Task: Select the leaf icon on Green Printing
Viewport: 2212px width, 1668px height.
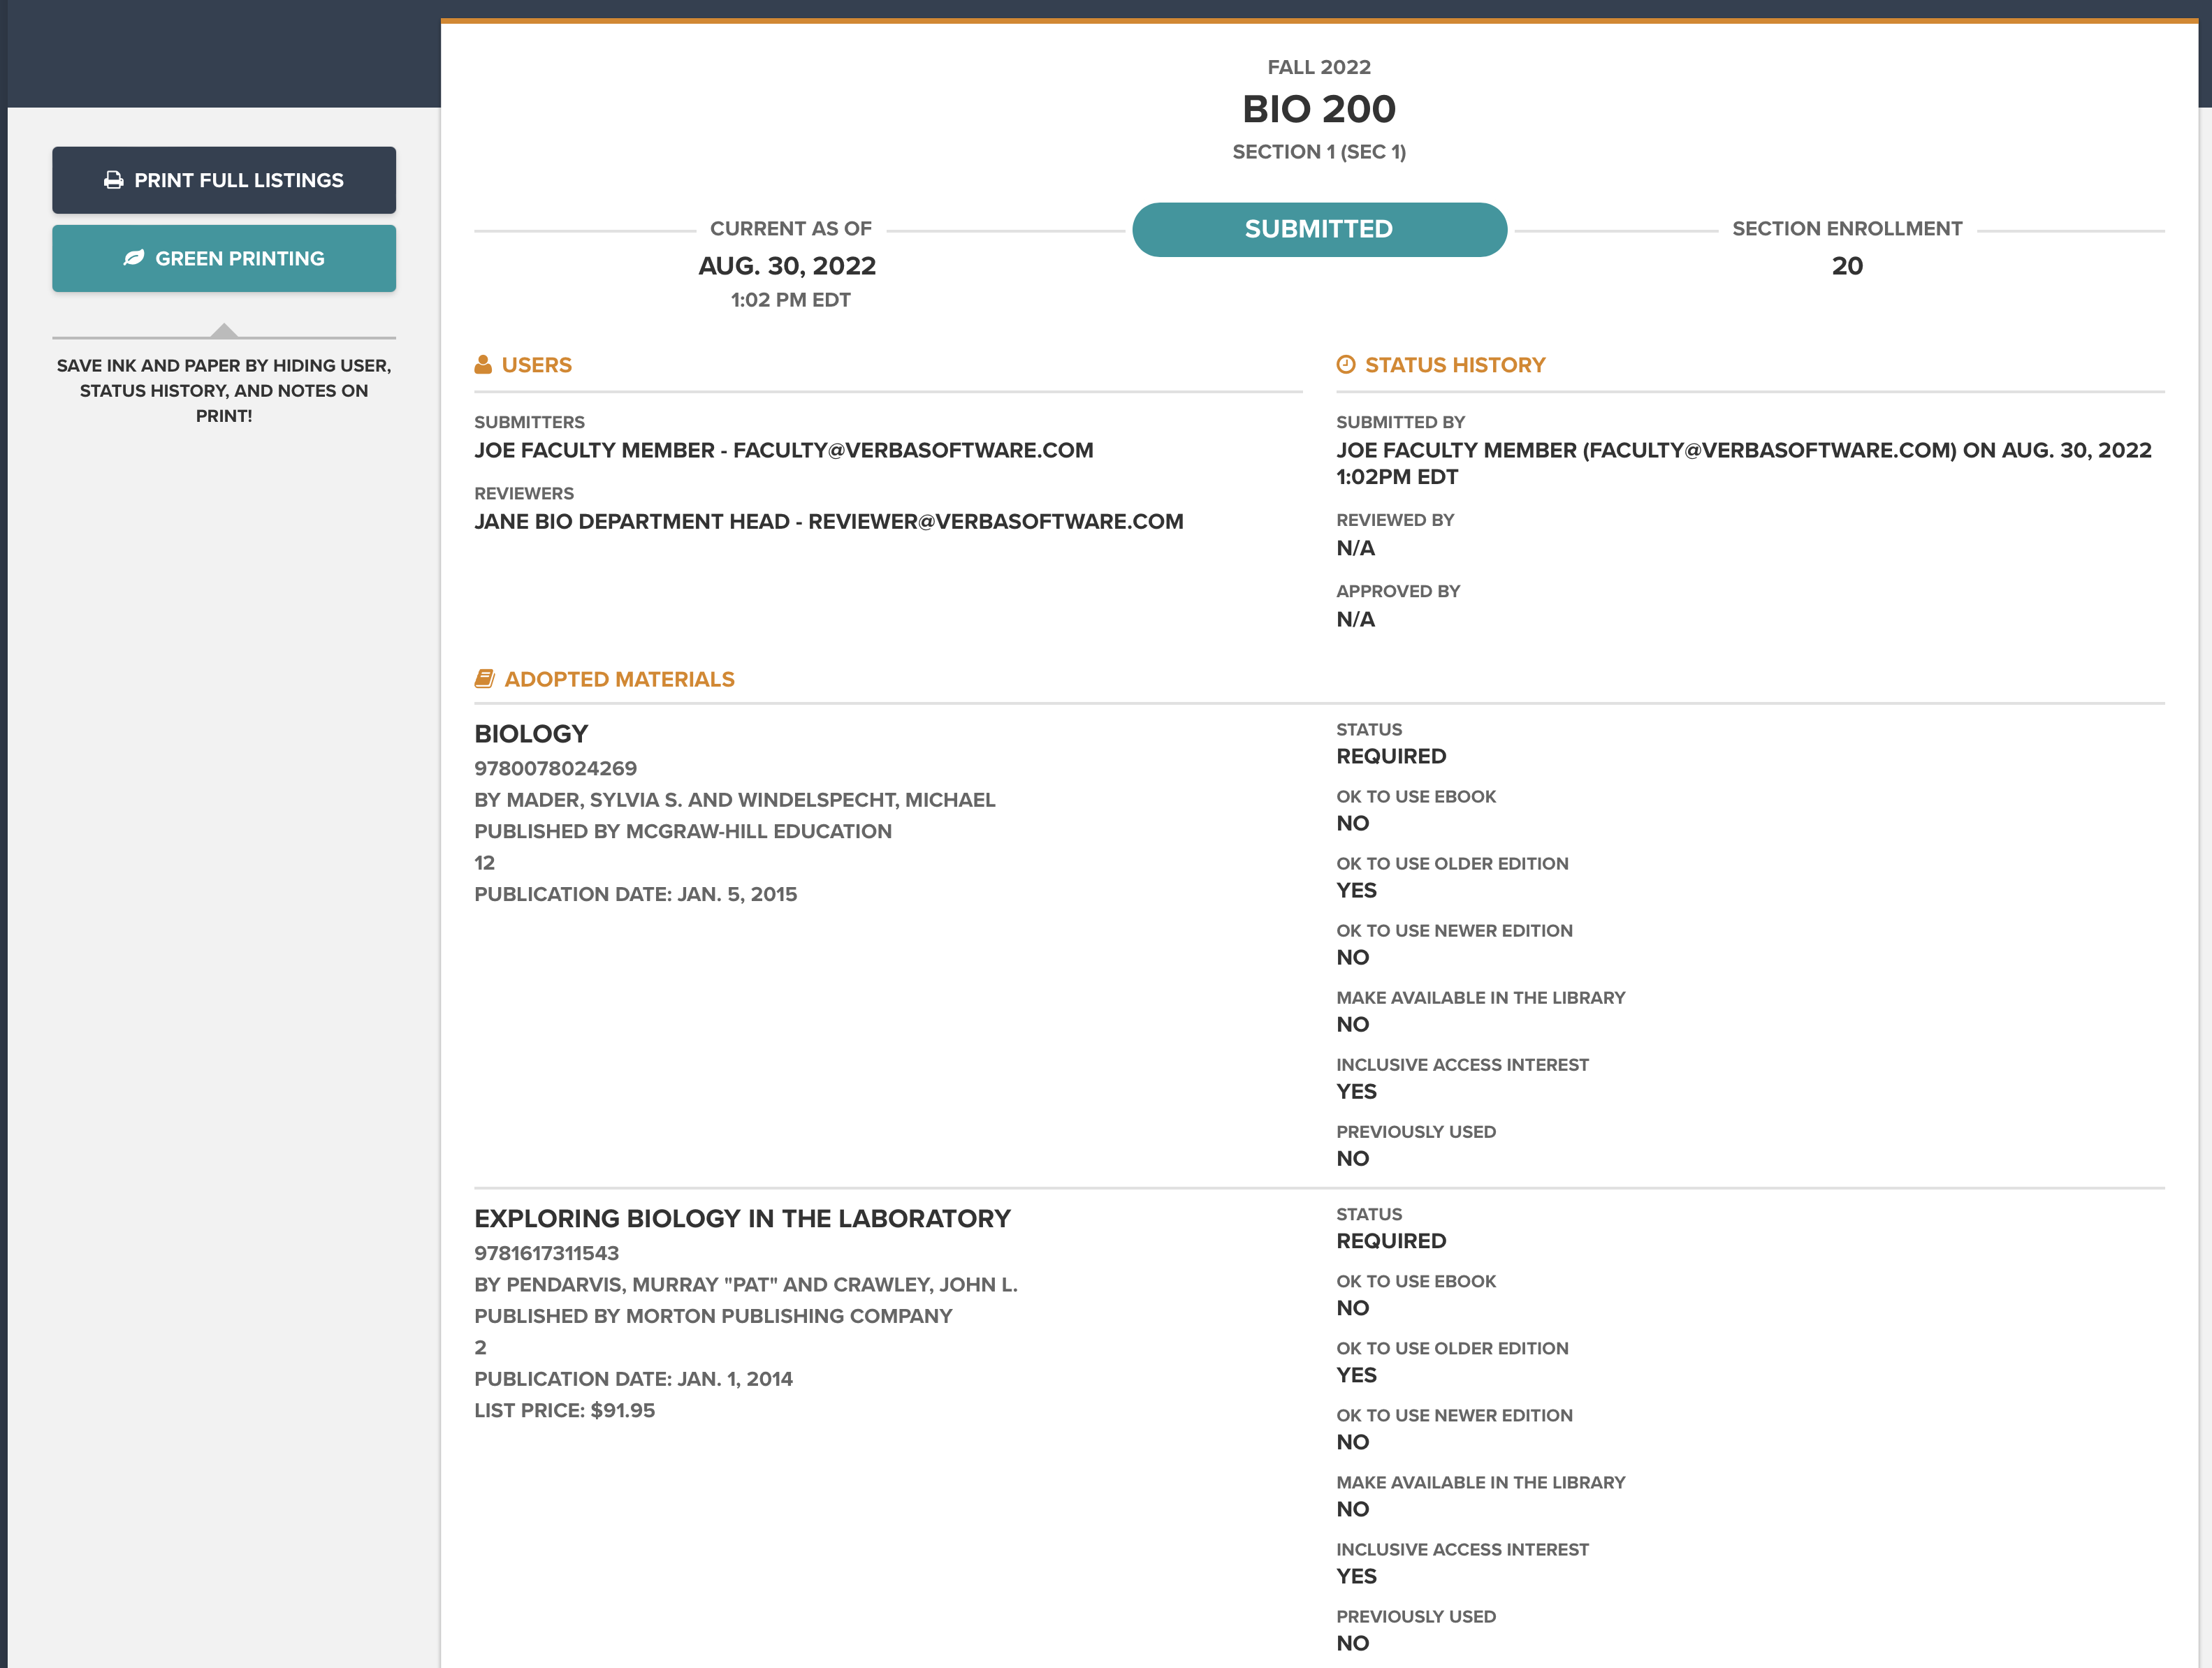Action: [x=133, y=258]
